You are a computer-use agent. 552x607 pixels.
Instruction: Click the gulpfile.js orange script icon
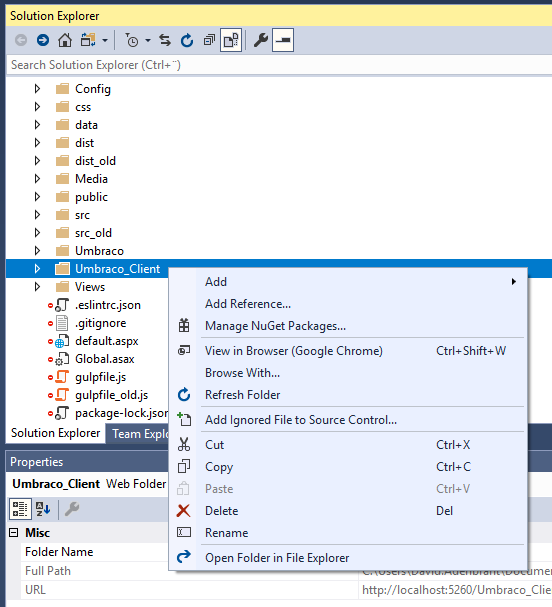62,377
